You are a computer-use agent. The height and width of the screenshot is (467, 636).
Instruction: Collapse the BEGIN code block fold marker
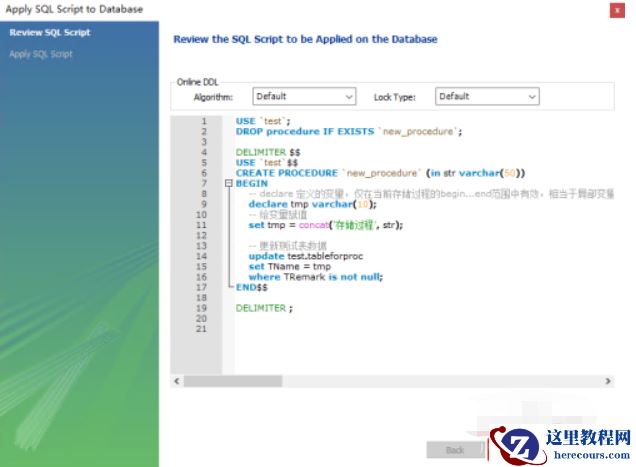(229, 183)
